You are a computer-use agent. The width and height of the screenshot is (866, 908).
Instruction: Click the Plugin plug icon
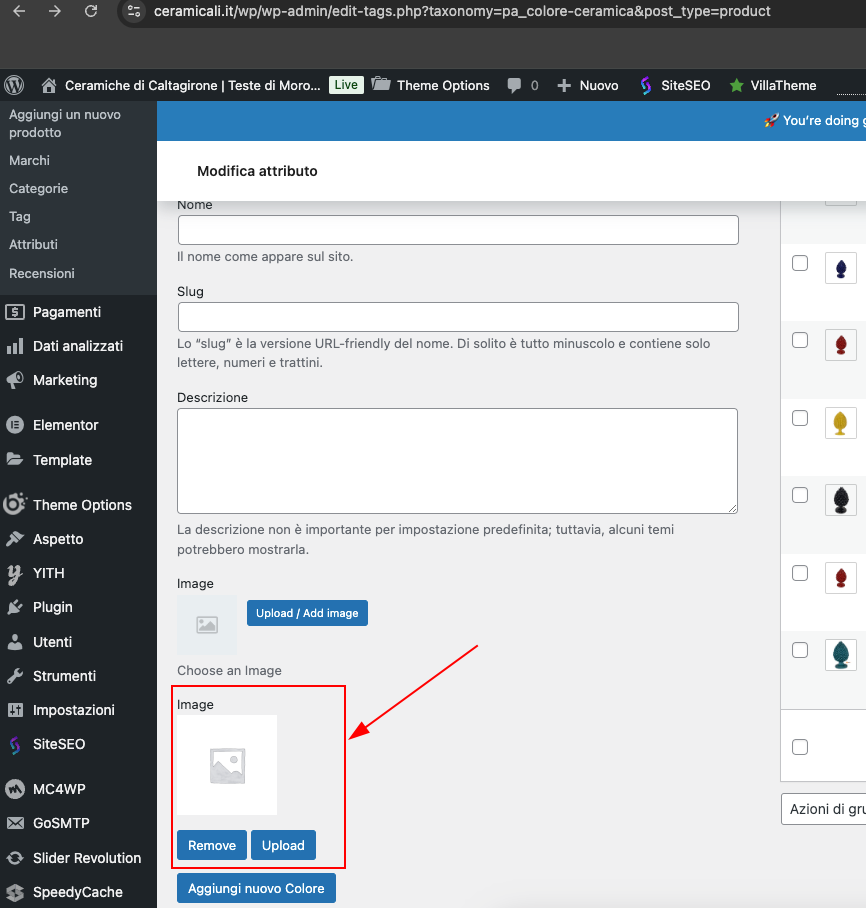(x=15, y=607)
